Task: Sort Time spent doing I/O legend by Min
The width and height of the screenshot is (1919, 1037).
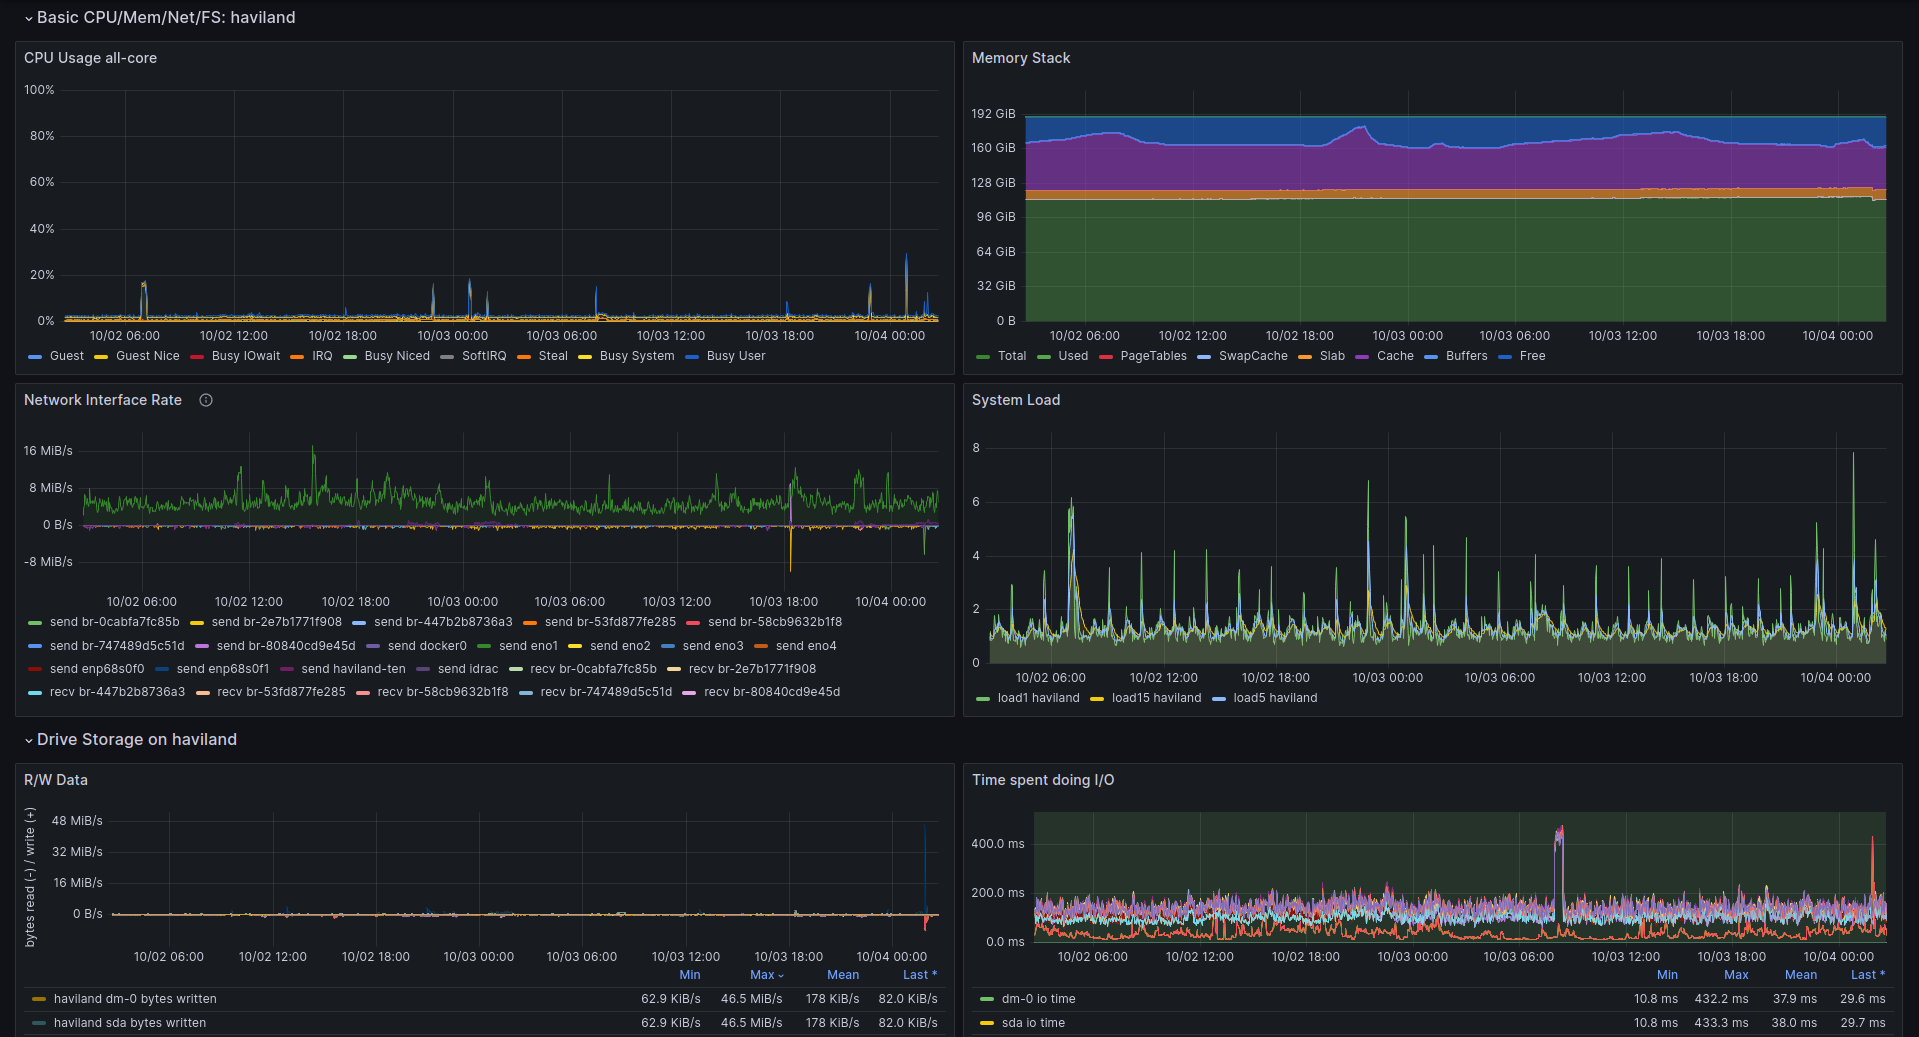Action: pos(1667,975)
